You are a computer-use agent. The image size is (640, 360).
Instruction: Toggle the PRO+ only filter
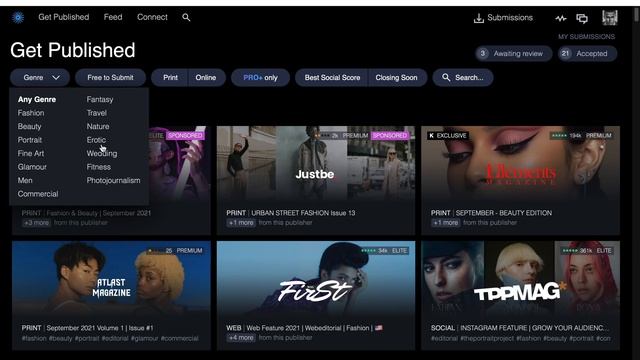point(260,78)
